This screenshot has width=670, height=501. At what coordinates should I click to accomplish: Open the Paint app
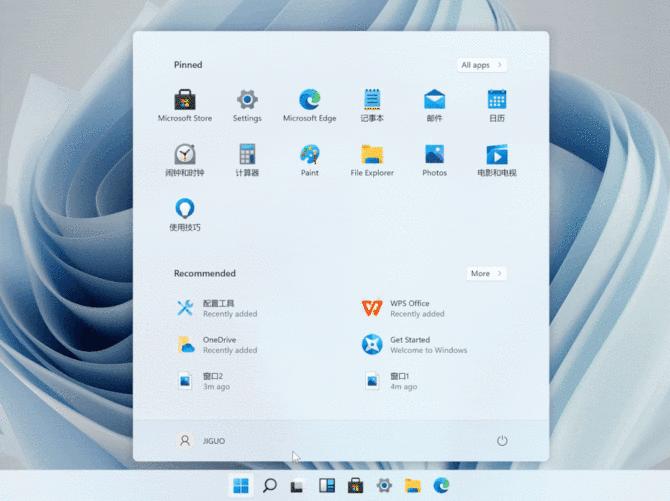(309, 161)
